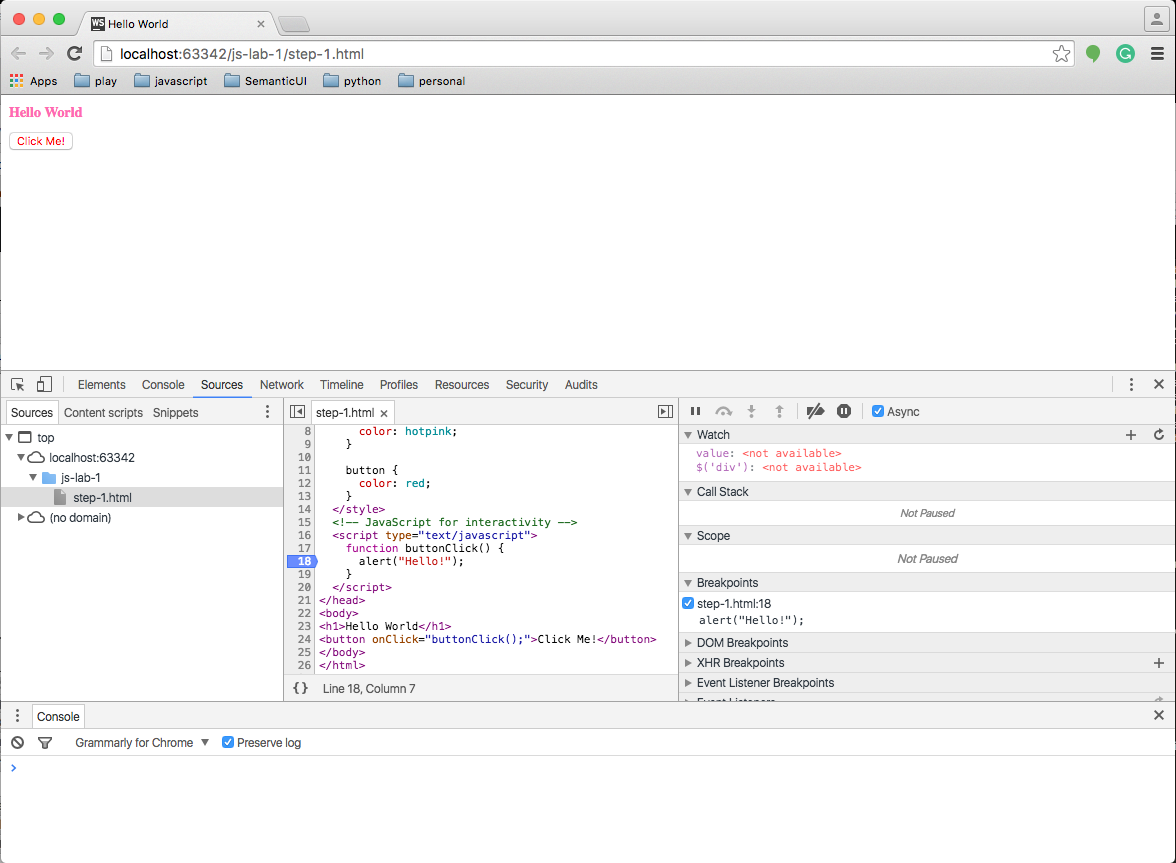Add a new watch expression
The image size is (1176, 863).
[1131, 435]
